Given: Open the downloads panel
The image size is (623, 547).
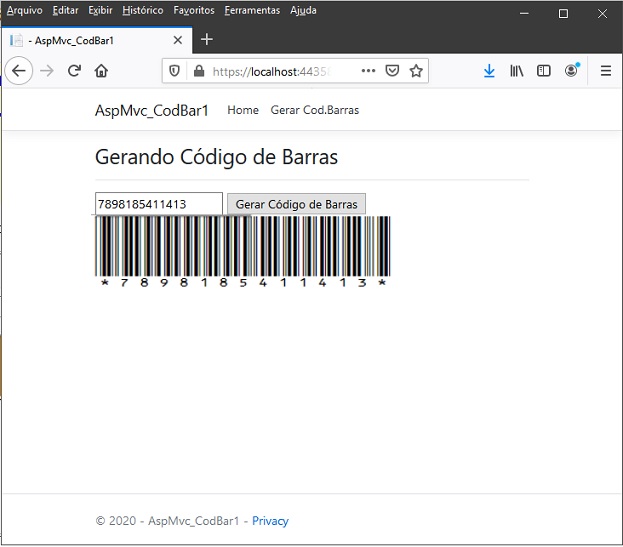Looking at the screenshot, I should pos(490,71).
